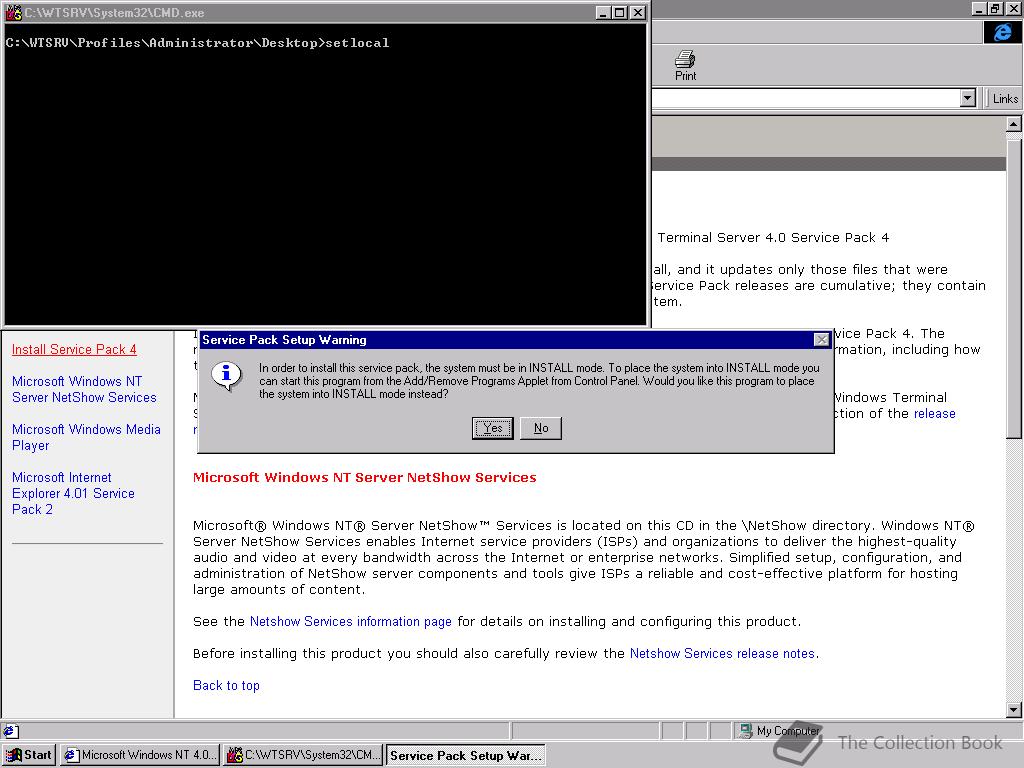Restore the Internet Explorer window

[x=995, y=8]
